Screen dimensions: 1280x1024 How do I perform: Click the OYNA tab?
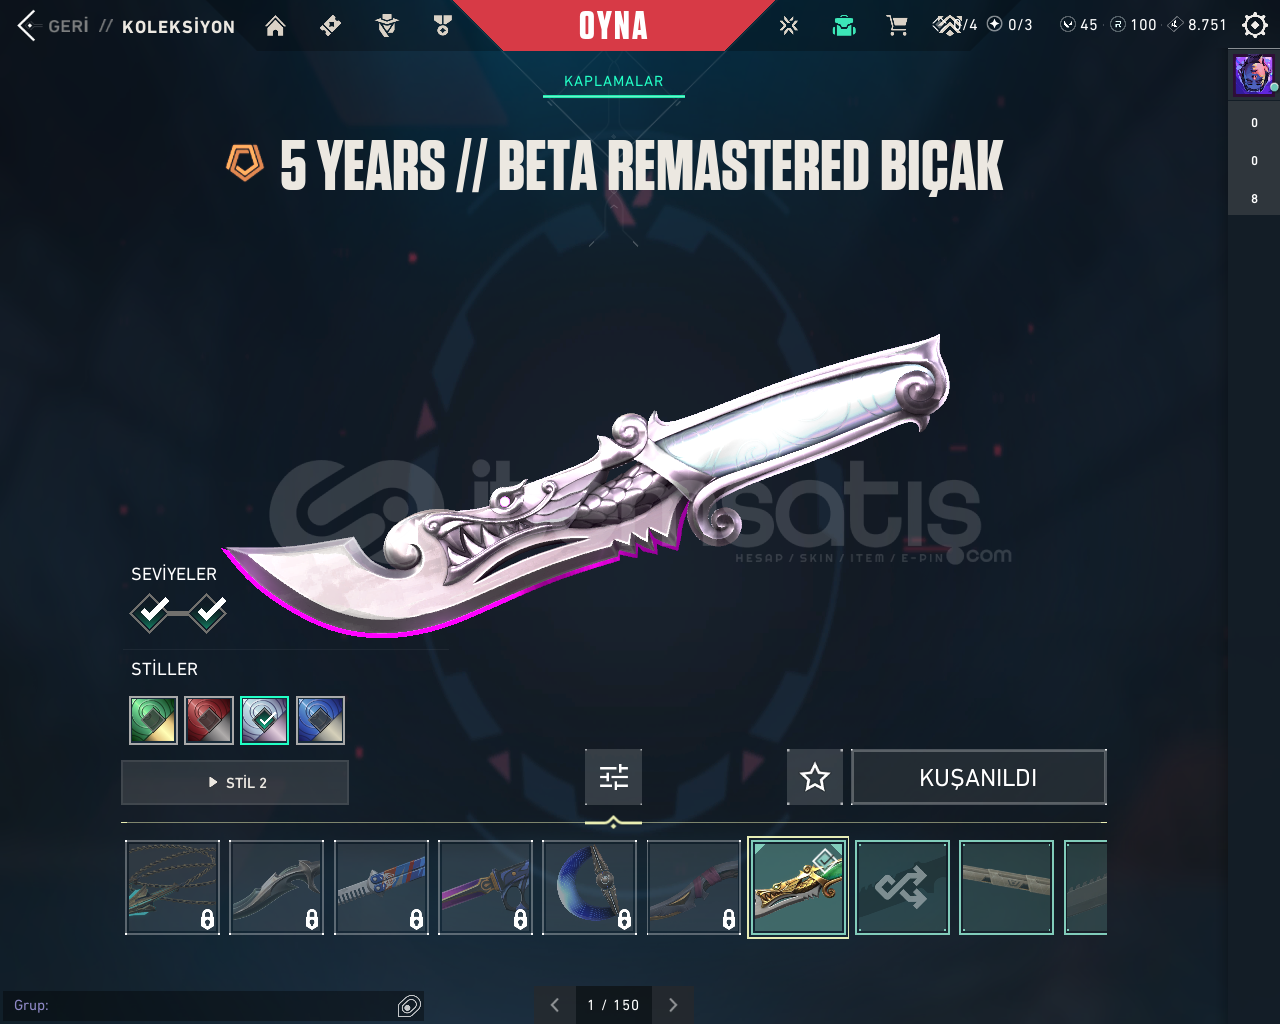pyautogui.click(x=614, y=25)
